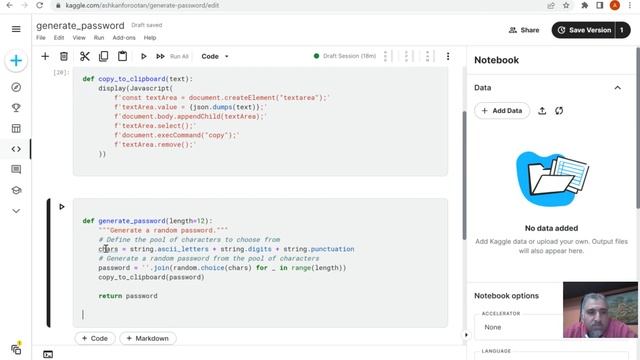
Task: Open the console panel icon
Action: [48, 354]
